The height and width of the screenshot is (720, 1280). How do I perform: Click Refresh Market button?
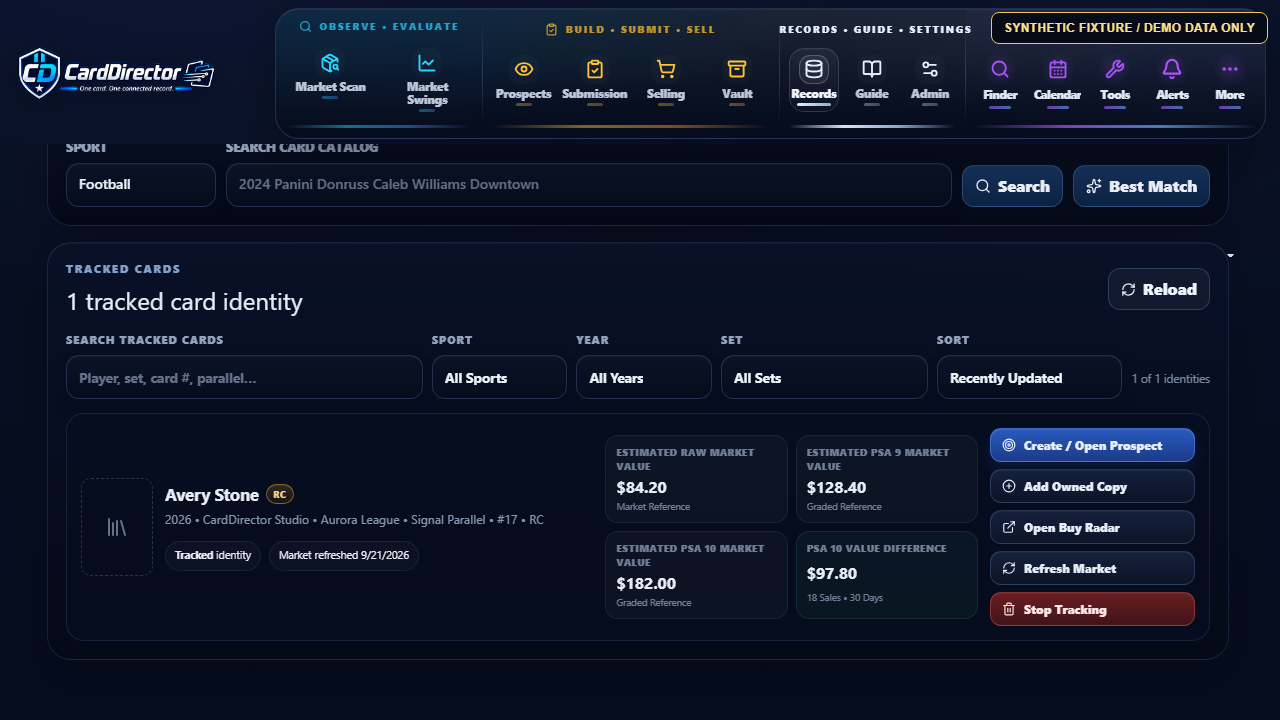pyautogui.click(x=1092, y=568)
